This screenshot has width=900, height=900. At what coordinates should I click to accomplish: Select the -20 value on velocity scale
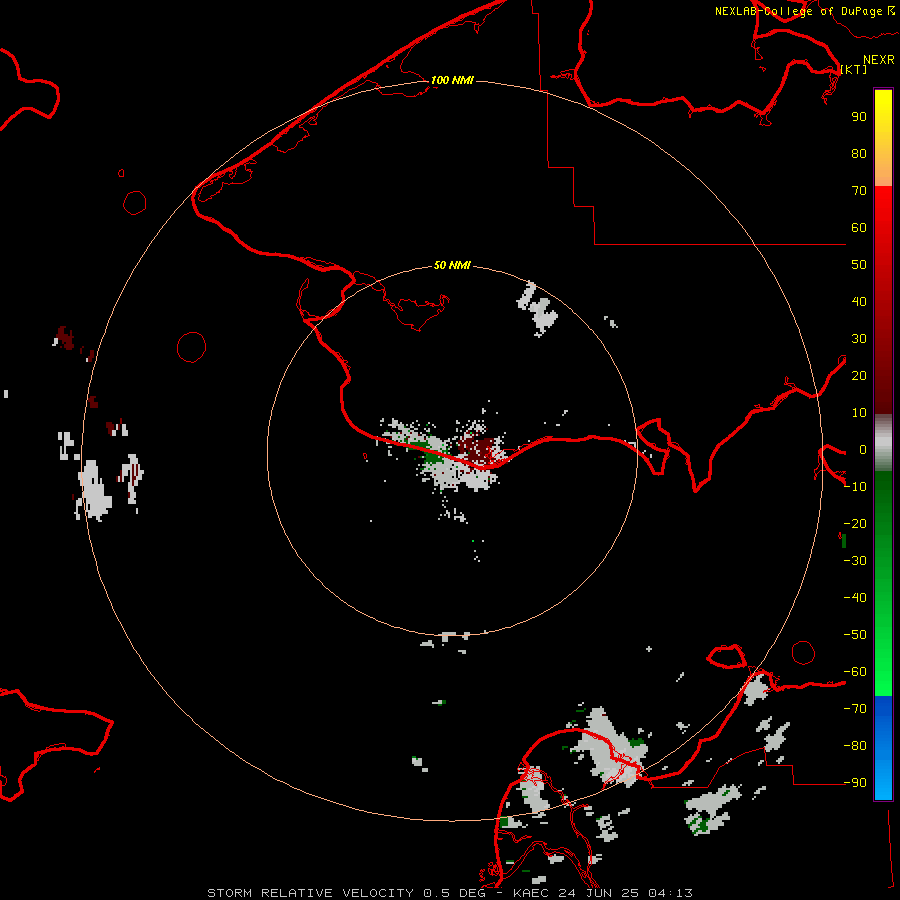[855, 523]
